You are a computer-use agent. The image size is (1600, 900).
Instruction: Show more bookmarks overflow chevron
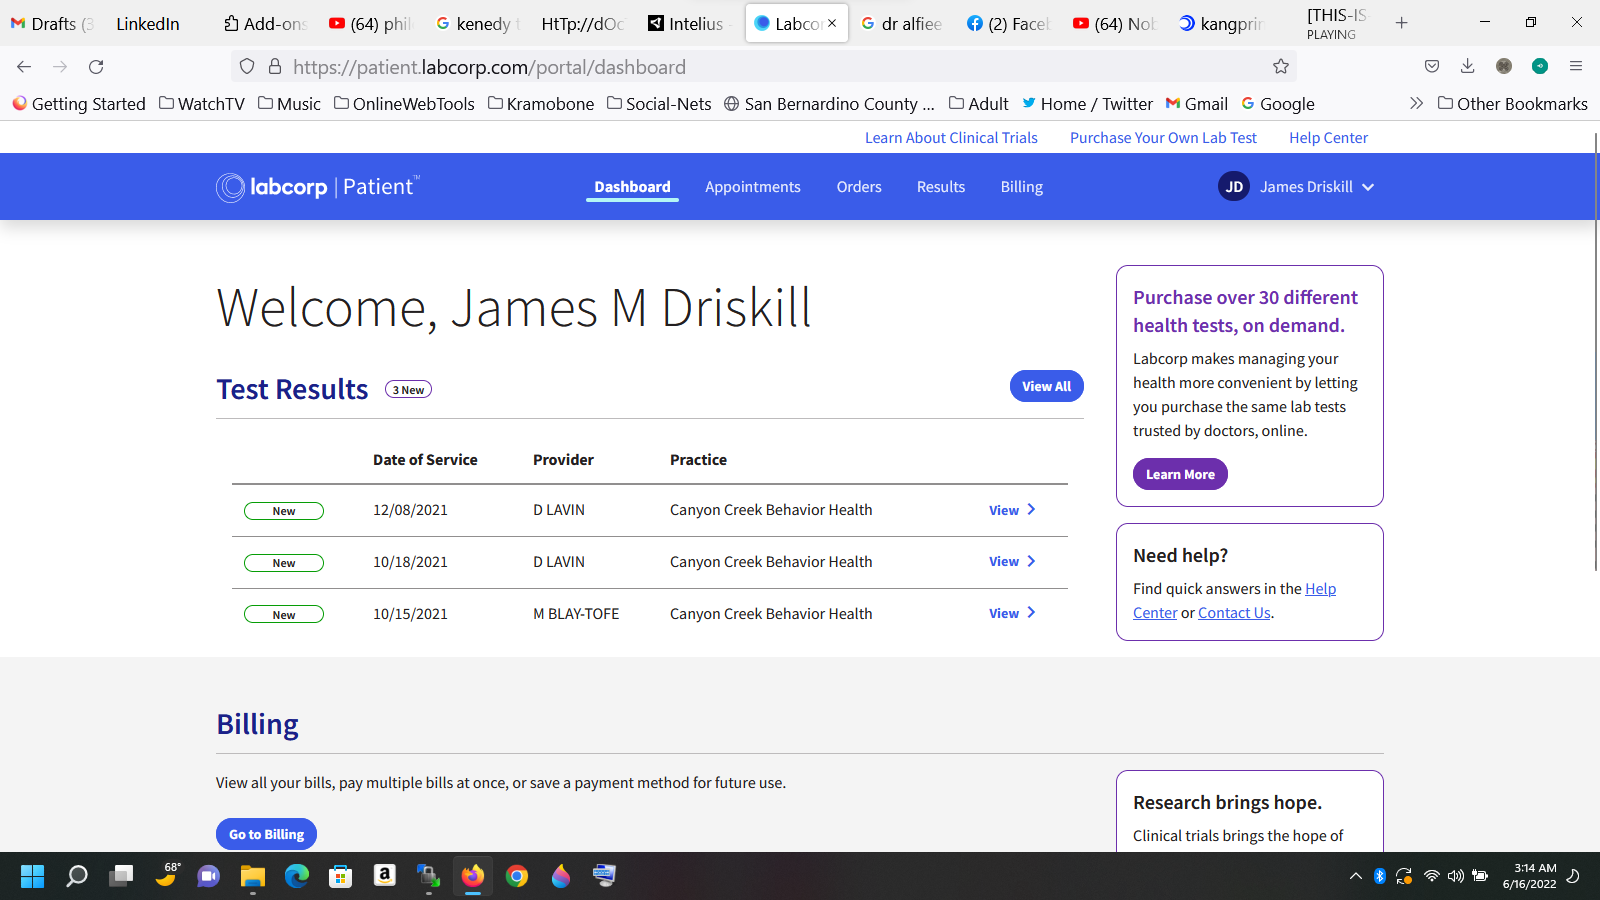pyautogui.click(x=1416, y=103)
